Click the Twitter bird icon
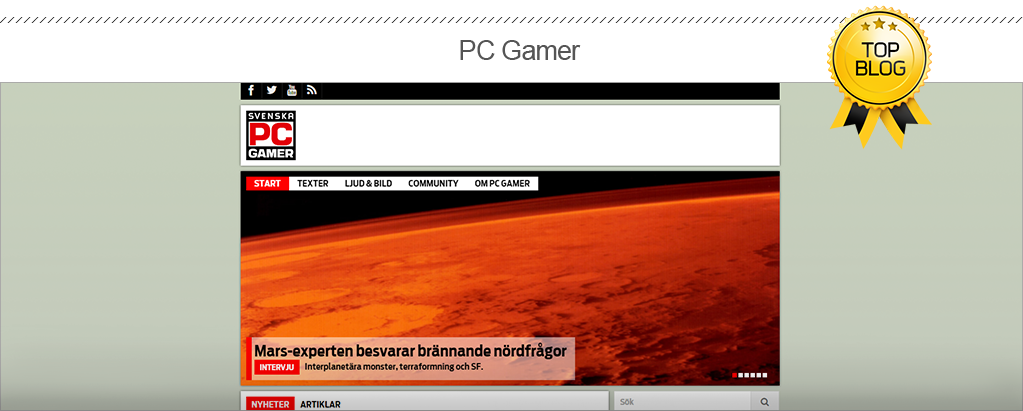 271,91
